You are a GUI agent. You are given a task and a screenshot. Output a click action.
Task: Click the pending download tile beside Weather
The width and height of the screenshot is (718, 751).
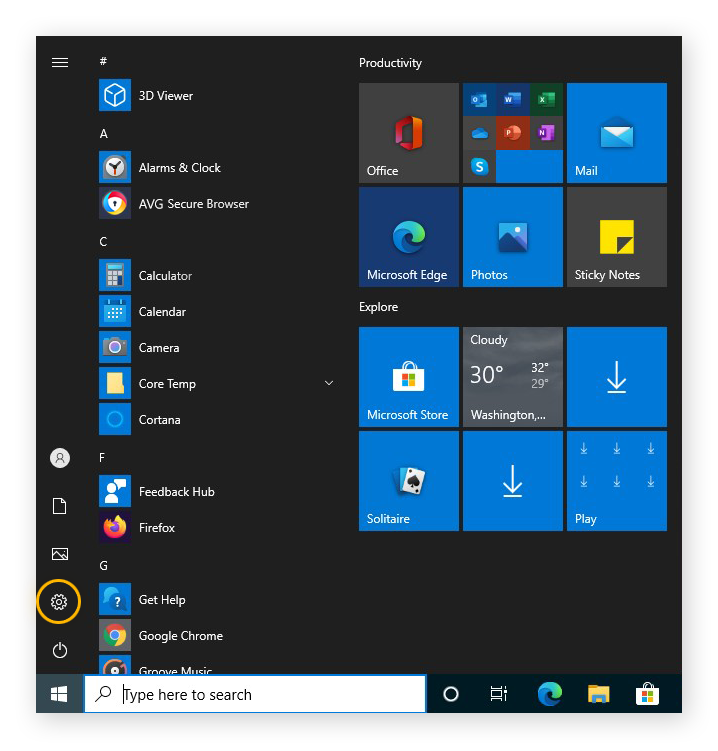[616, 376]
